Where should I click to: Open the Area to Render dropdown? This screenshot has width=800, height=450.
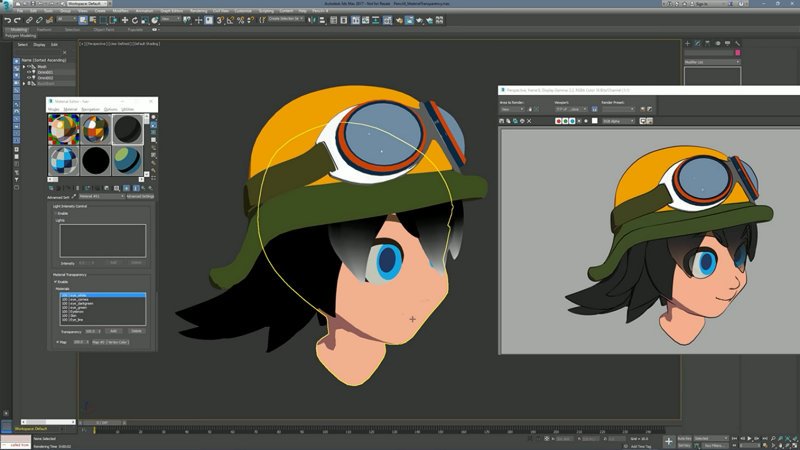pyautogui.click(x=512, y=109)
